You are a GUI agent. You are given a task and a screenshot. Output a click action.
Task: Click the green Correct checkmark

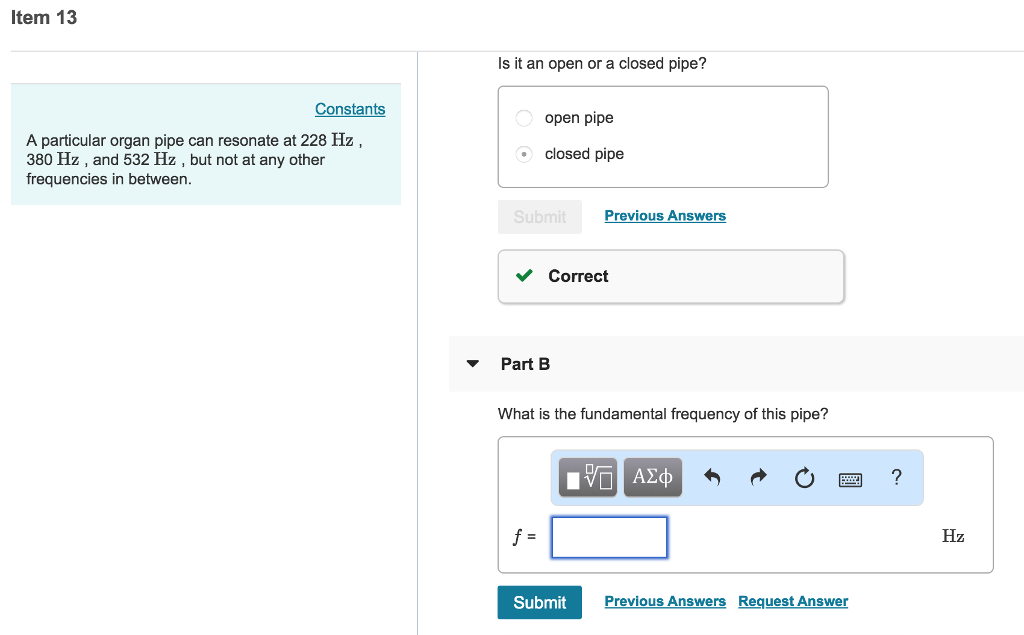(523, 276)
